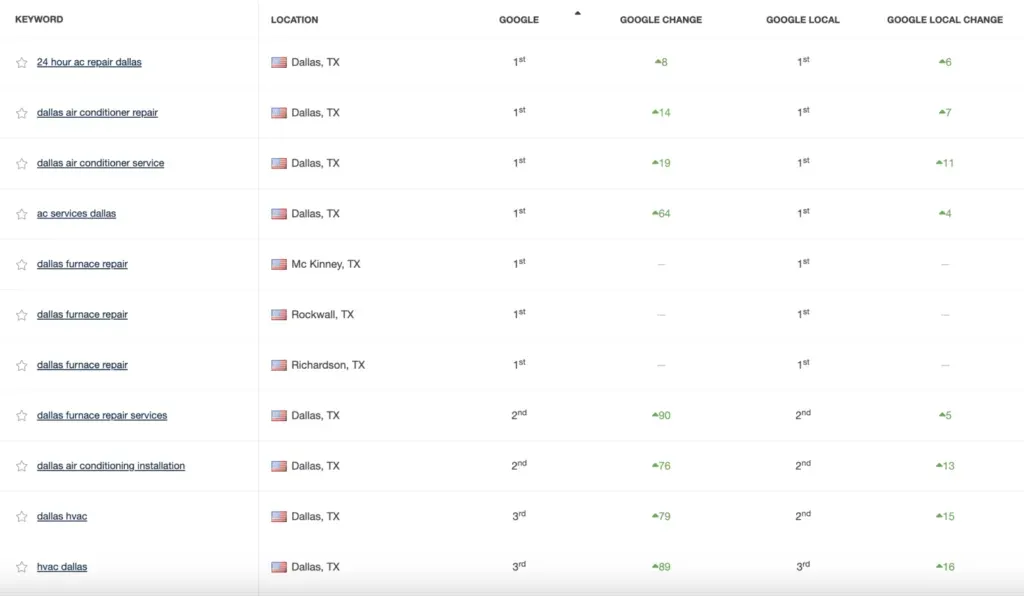Toggle the star for "hvac dallas"
Image resolution: width=1024 pixels, height=596 pixels.
[x=21, y=566]
